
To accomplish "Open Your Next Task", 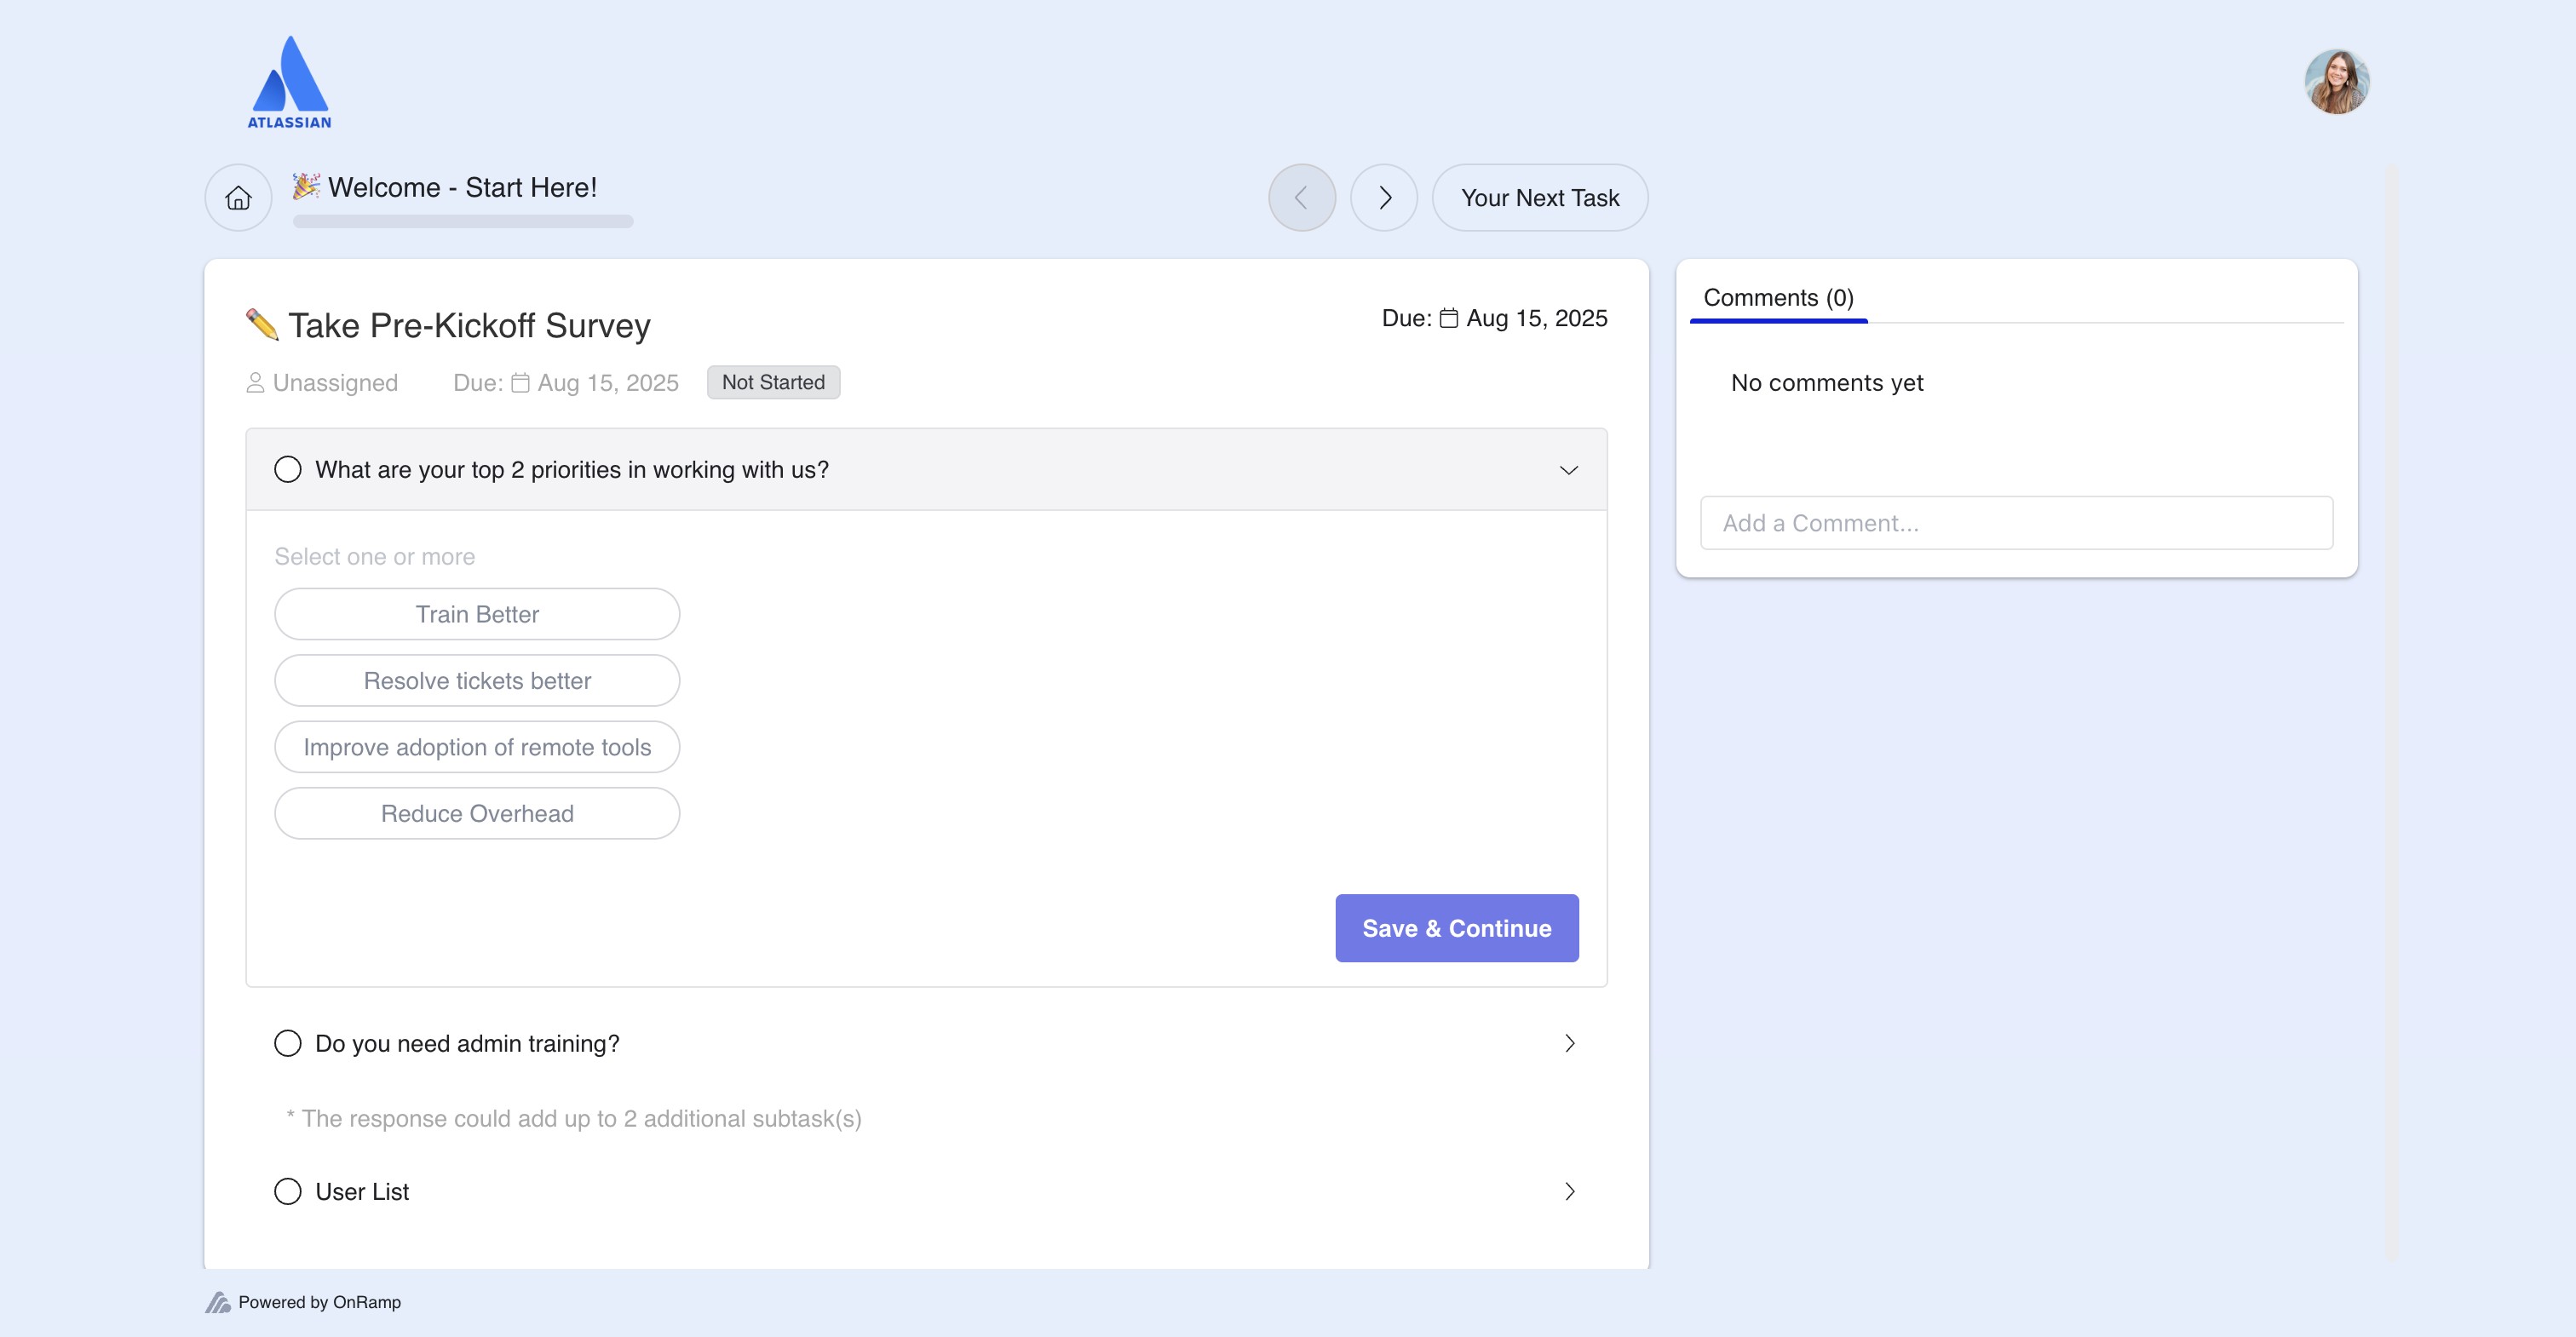I will [1540, 198].
